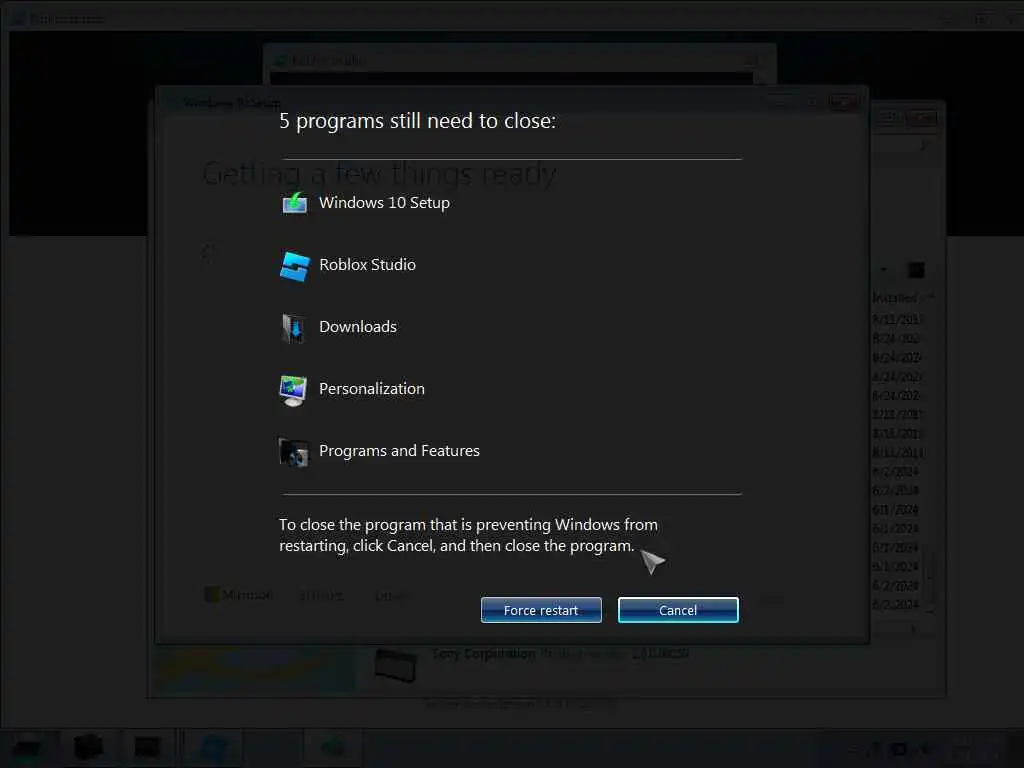Click the "Windows 10 Setup" label
Screen dimensions: 1024x768
(x=384, y=202)
